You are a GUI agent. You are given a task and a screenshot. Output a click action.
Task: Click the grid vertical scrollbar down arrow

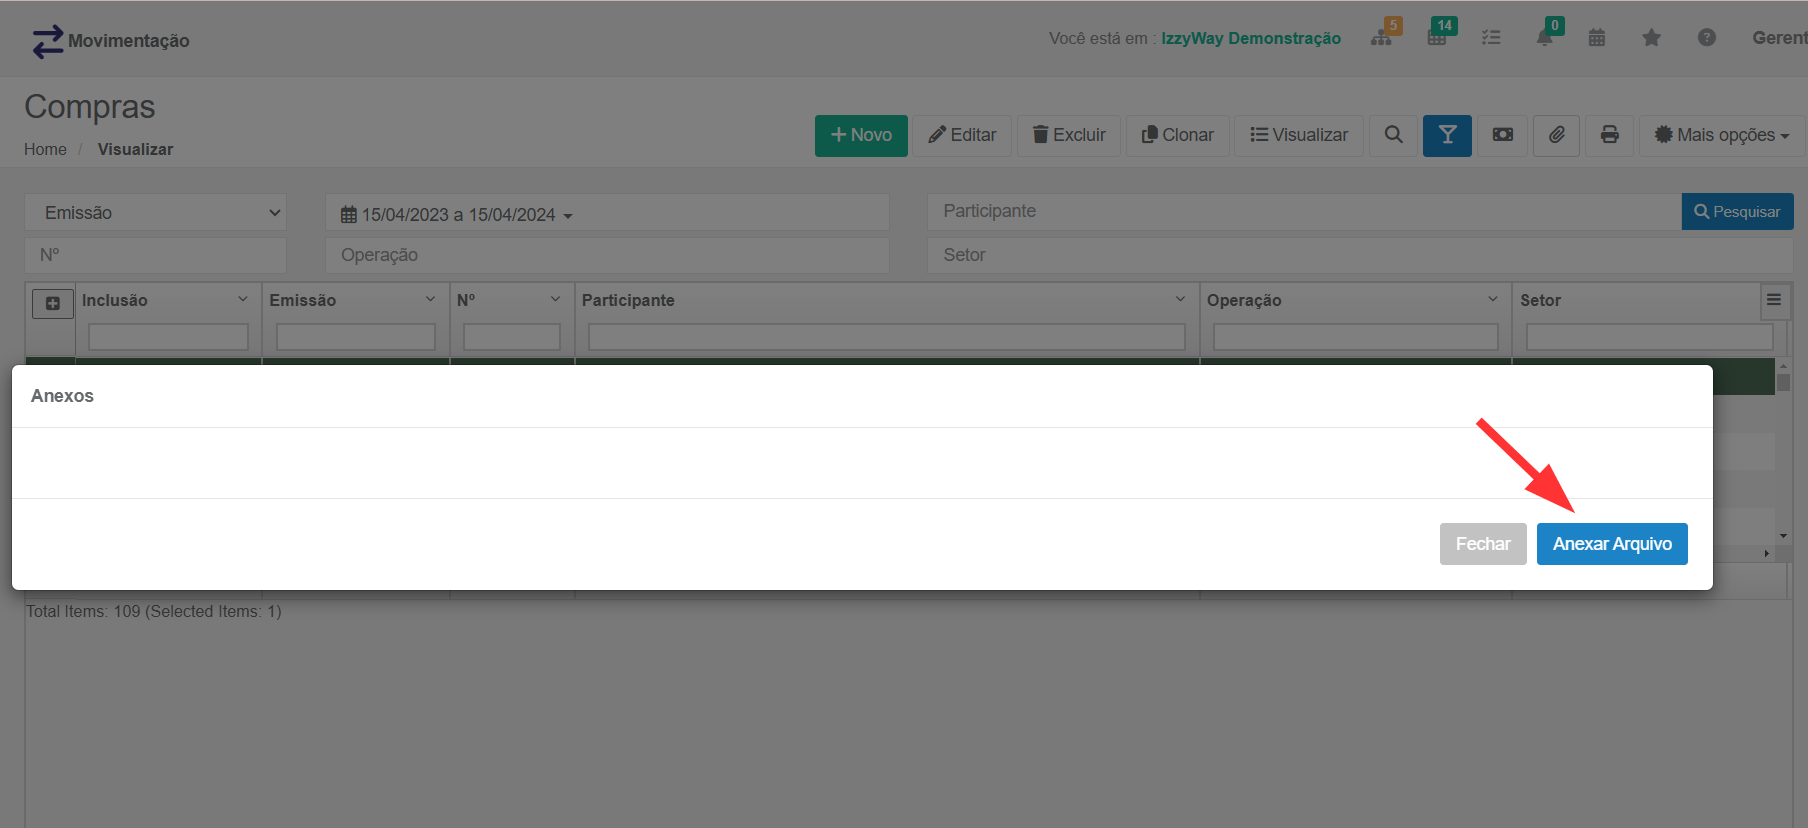tap(1783, 536)
